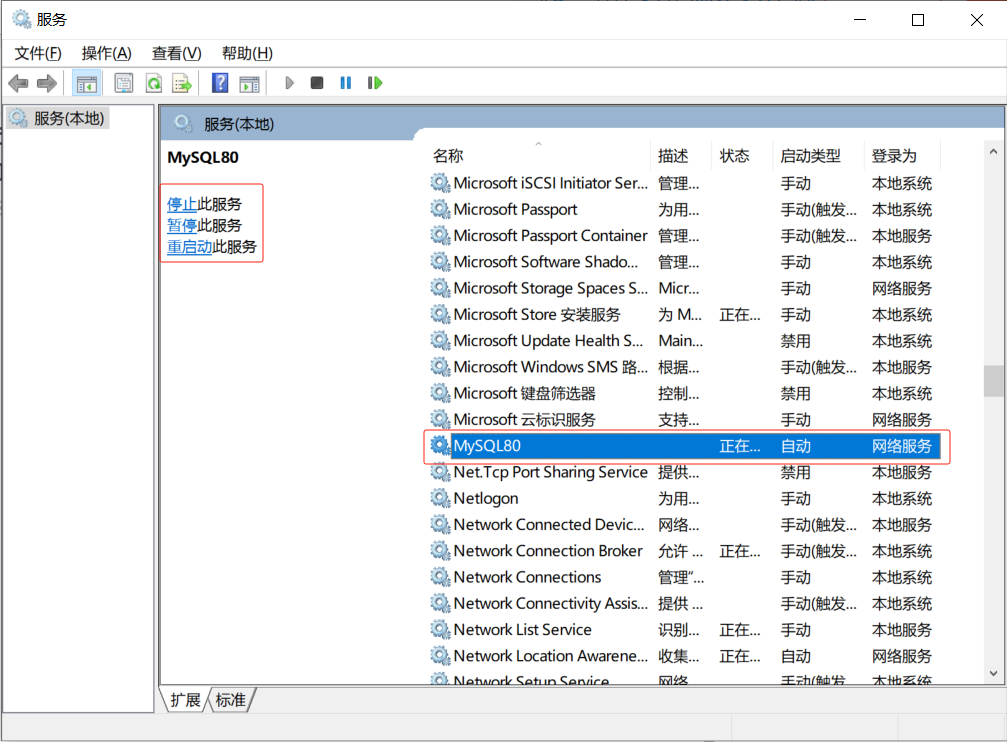Click 服务(本地) header in right pane
The height and width of the screenshot is (742, 1007).
[239, 124]
